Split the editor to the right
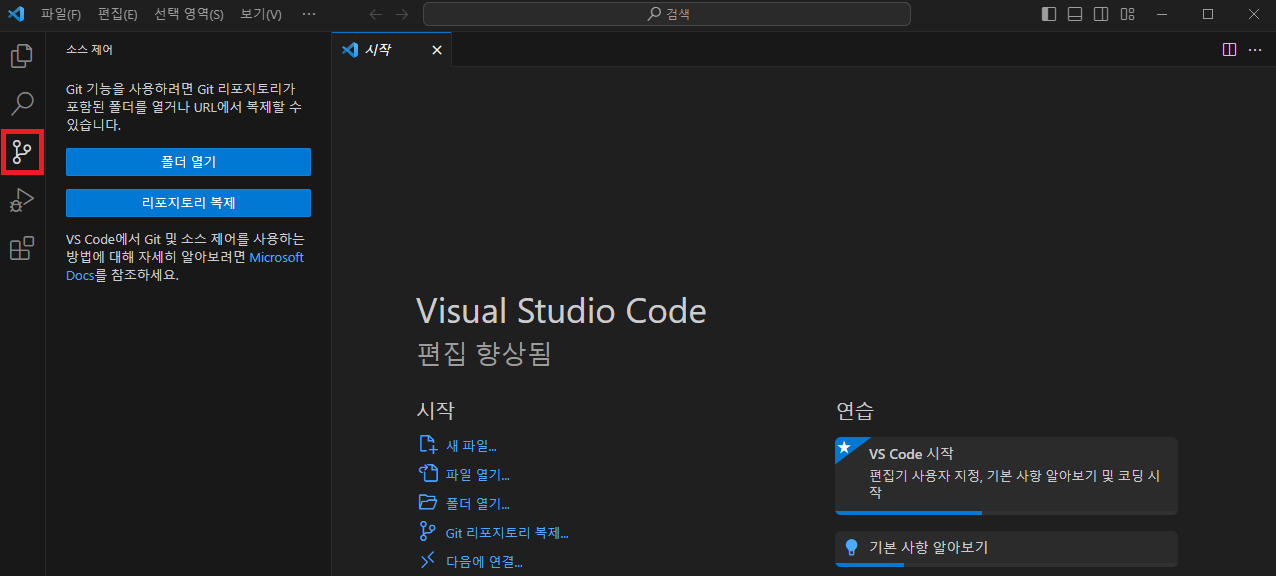 [x=1230, y=50]
